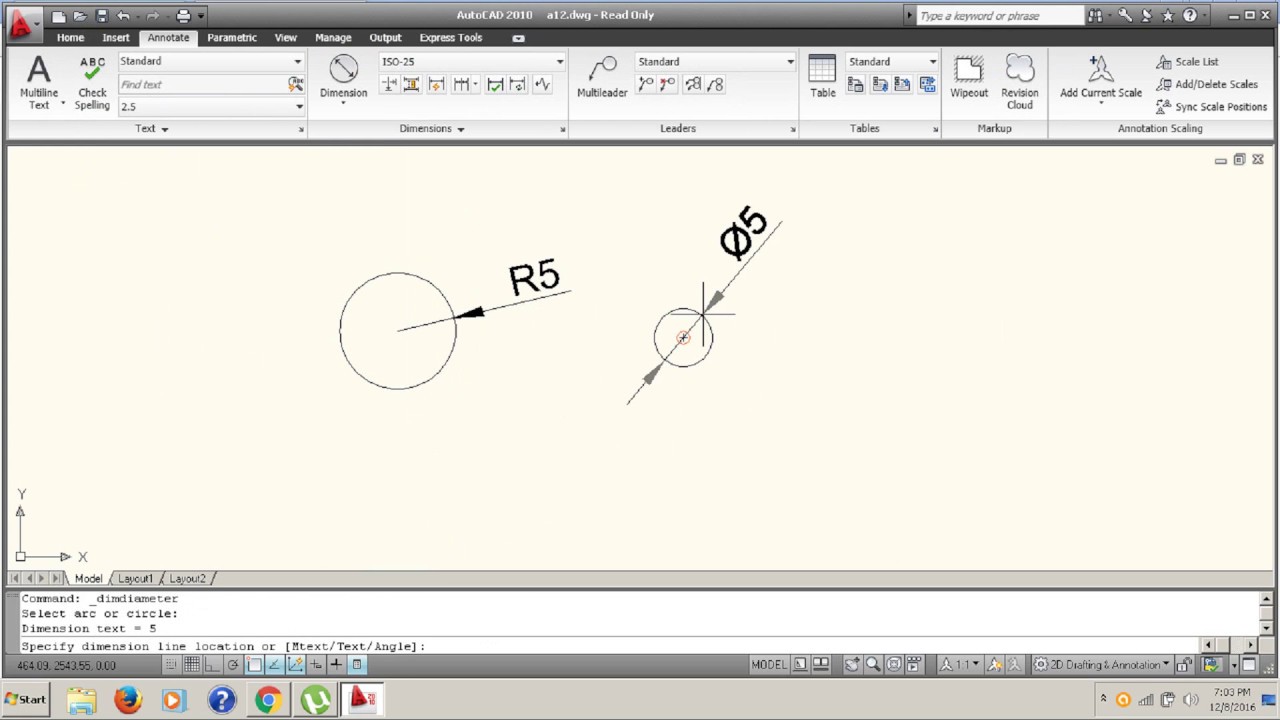
Task: Click the find text search icon
Action: pos(295,84)
